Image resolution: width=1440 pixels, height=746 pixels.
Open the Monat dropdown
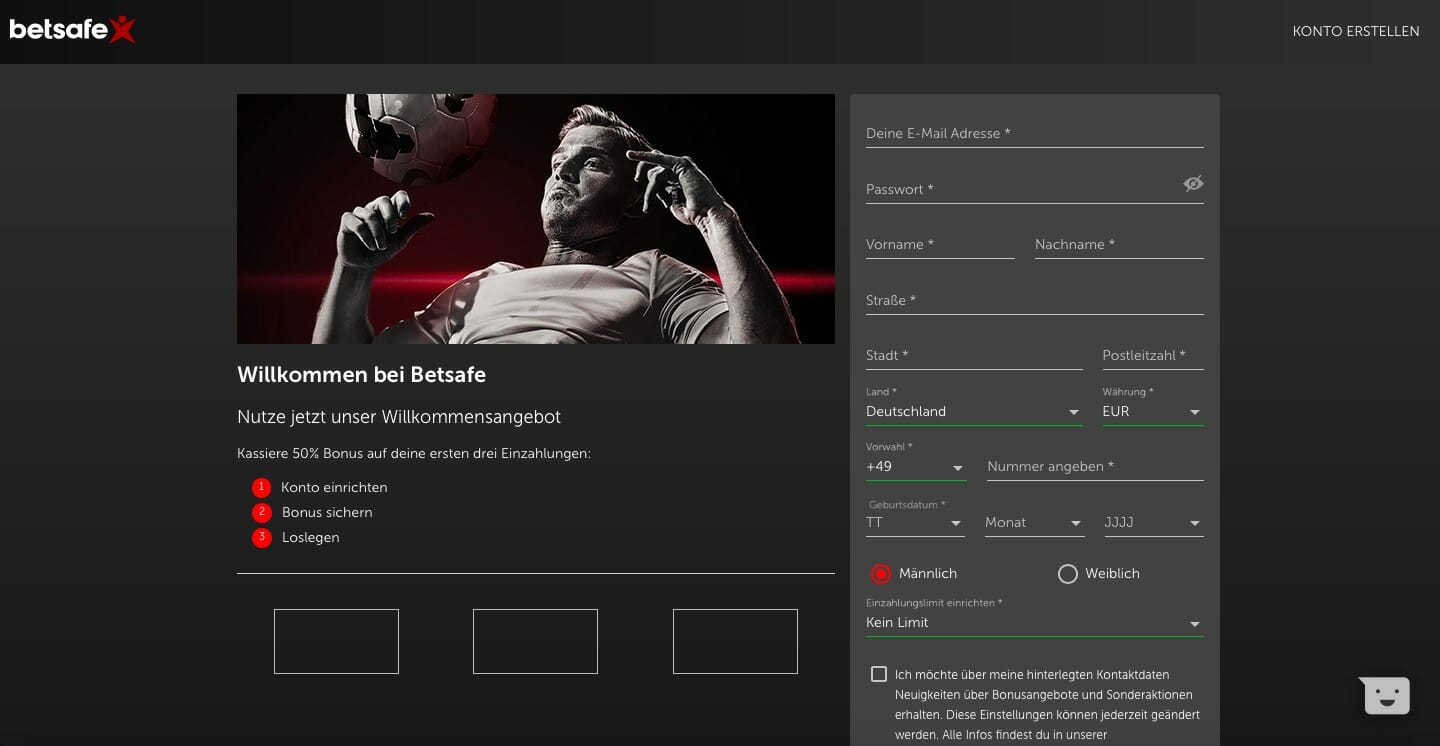pos(1034,523)
